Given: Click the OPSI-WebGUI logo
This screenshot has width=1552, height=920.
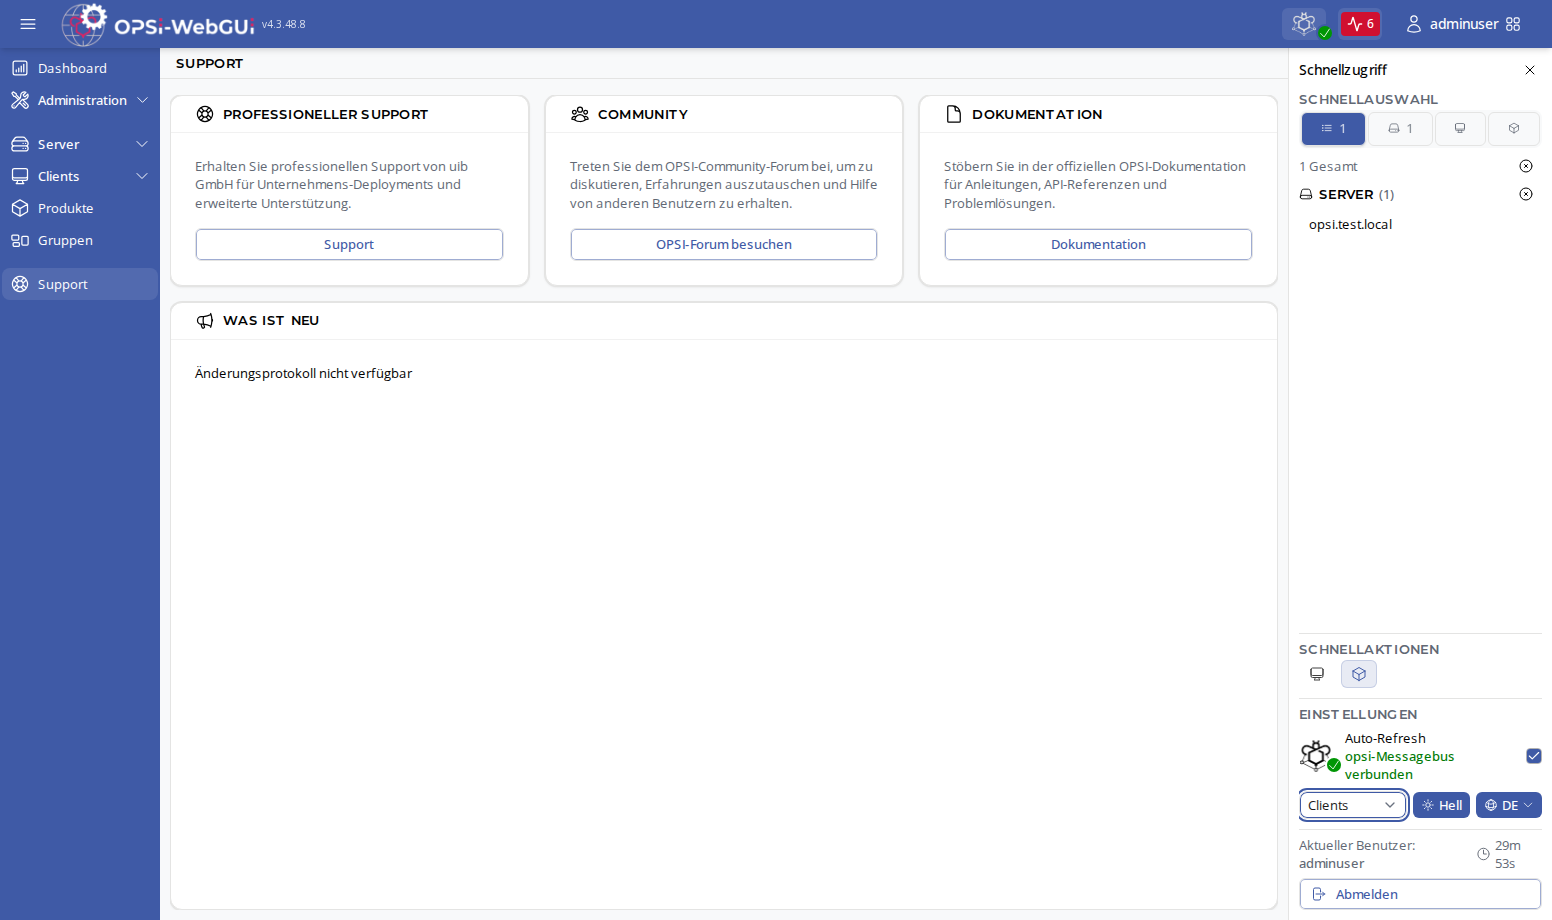Looking at the screenshot, I should [158, 24].
